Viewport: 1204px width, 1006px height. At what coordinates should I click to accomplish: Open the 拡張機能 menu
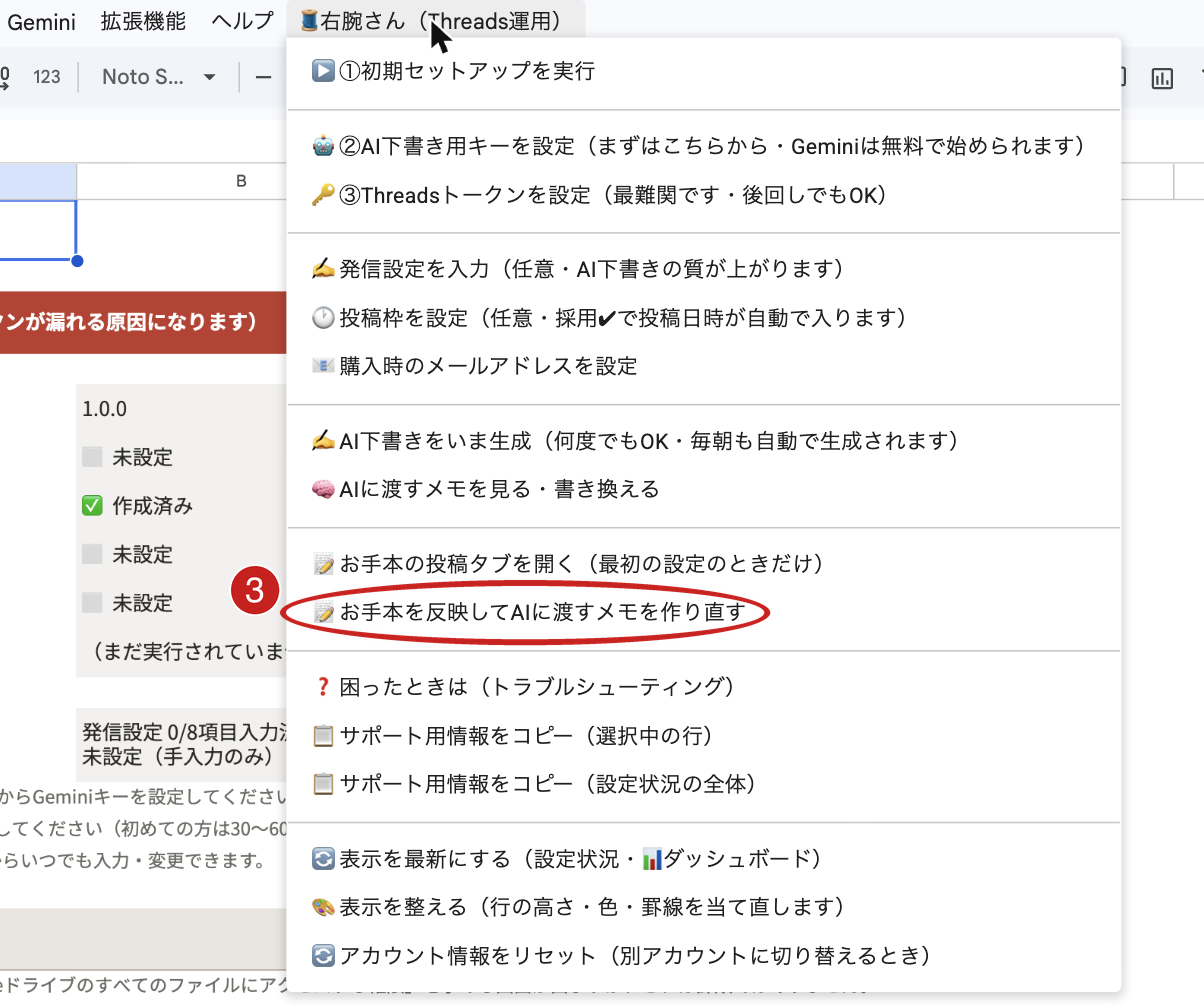click(143, 20)
